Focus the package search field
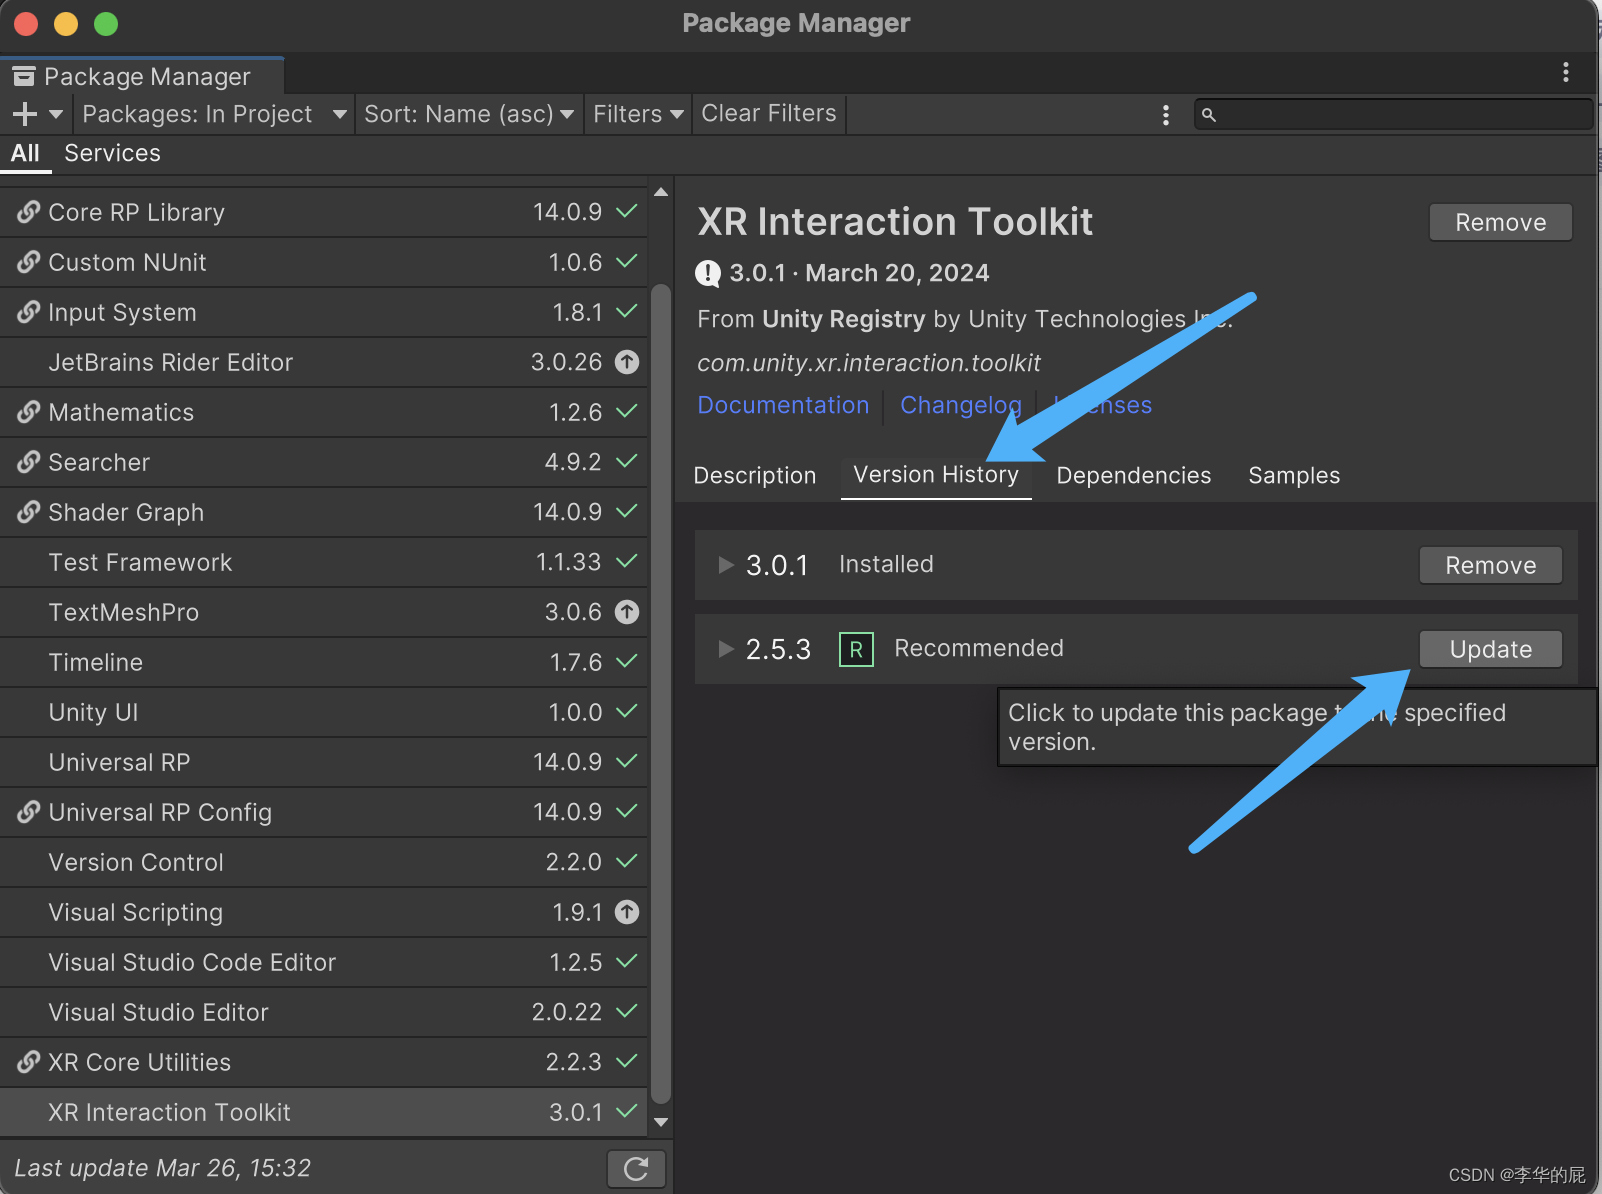This screenshot has height=1194, width=1602. click(1393, 114)
